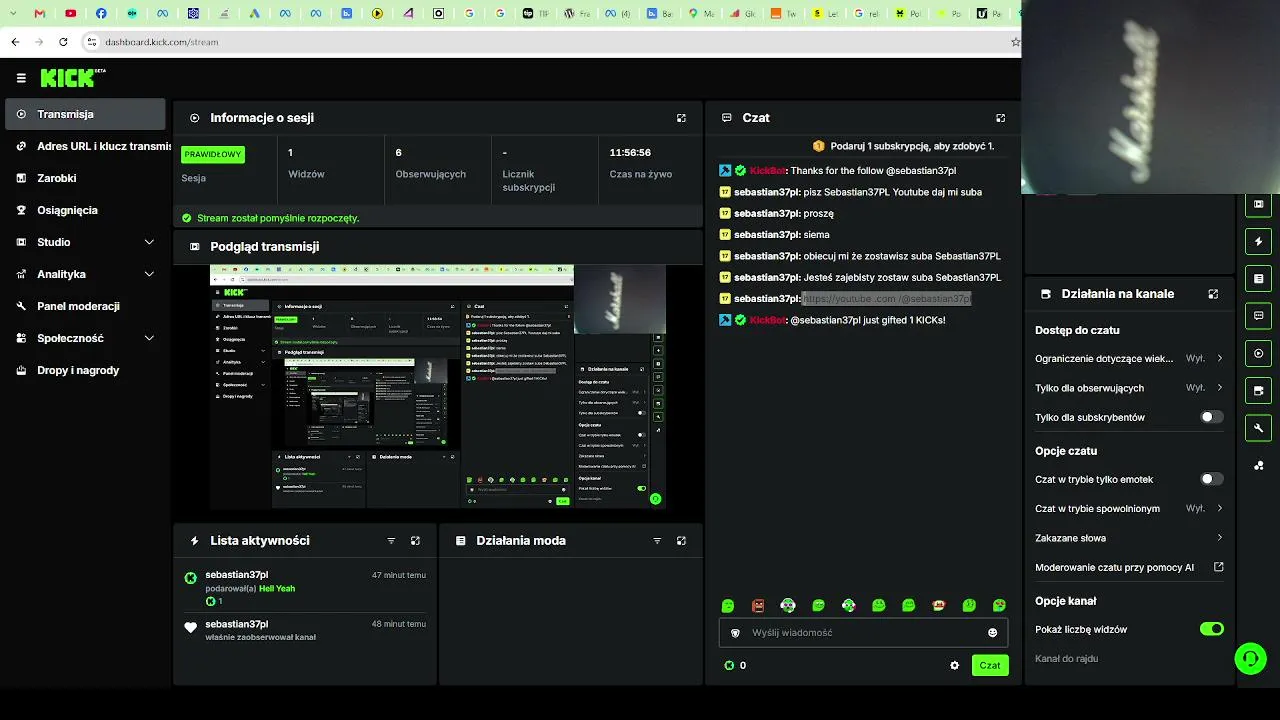
Task: Turn off Pokaż liczbę widzów
Action: coord(1211,630)
